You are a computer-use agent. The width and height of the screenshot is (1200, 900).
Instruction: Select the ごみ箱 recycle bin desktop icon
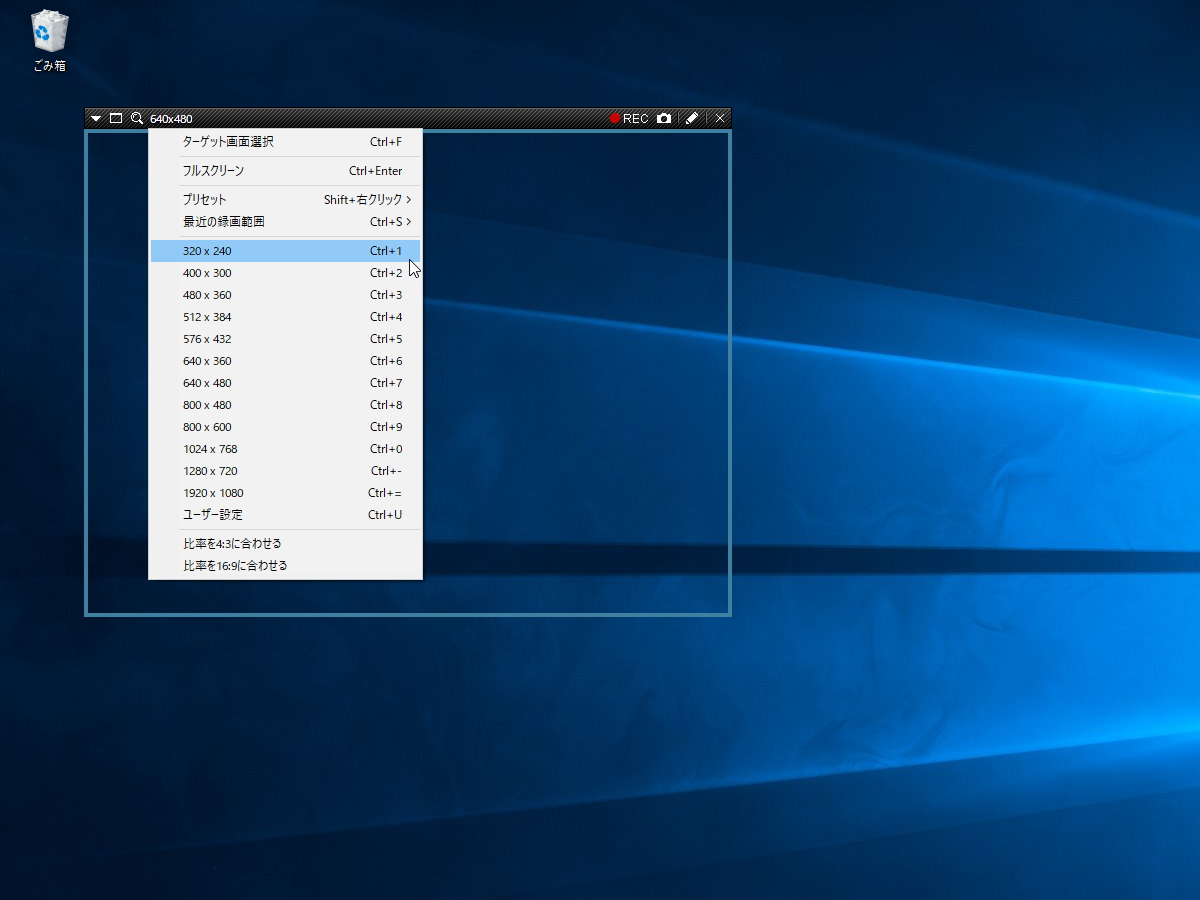tap(49, 40)
